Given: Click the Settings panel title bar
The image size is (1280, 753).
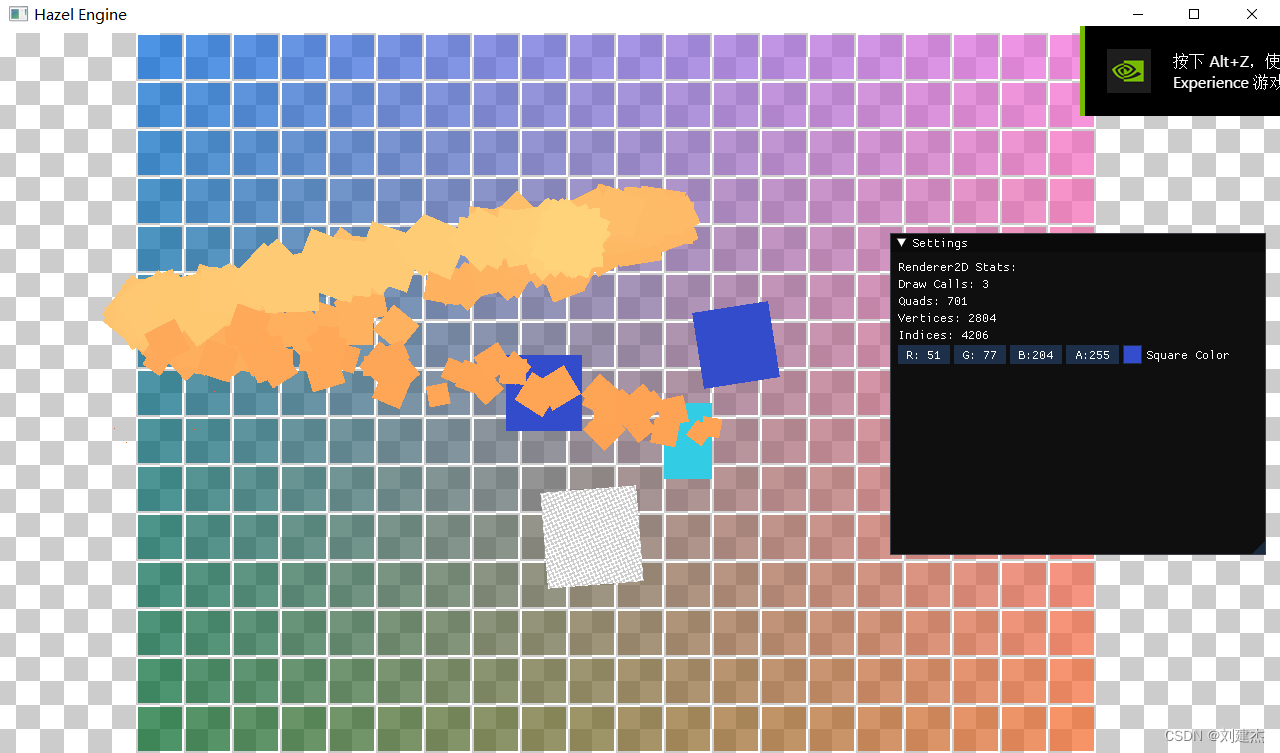Looking at the screenshot, I should click(1078, 243).
